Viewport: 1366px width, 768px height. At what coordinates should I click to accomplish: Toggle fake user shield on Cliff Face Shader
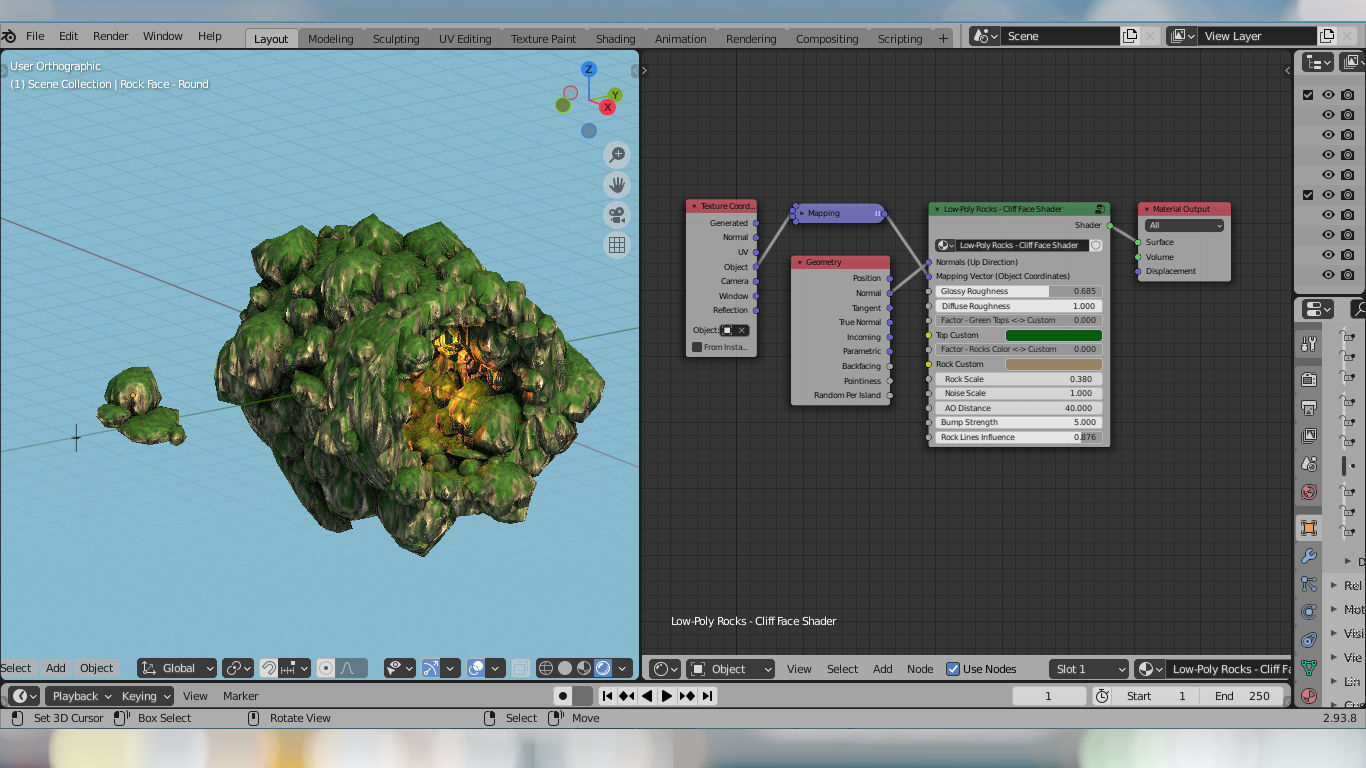pyautogui.click(x=1096, y=245)
